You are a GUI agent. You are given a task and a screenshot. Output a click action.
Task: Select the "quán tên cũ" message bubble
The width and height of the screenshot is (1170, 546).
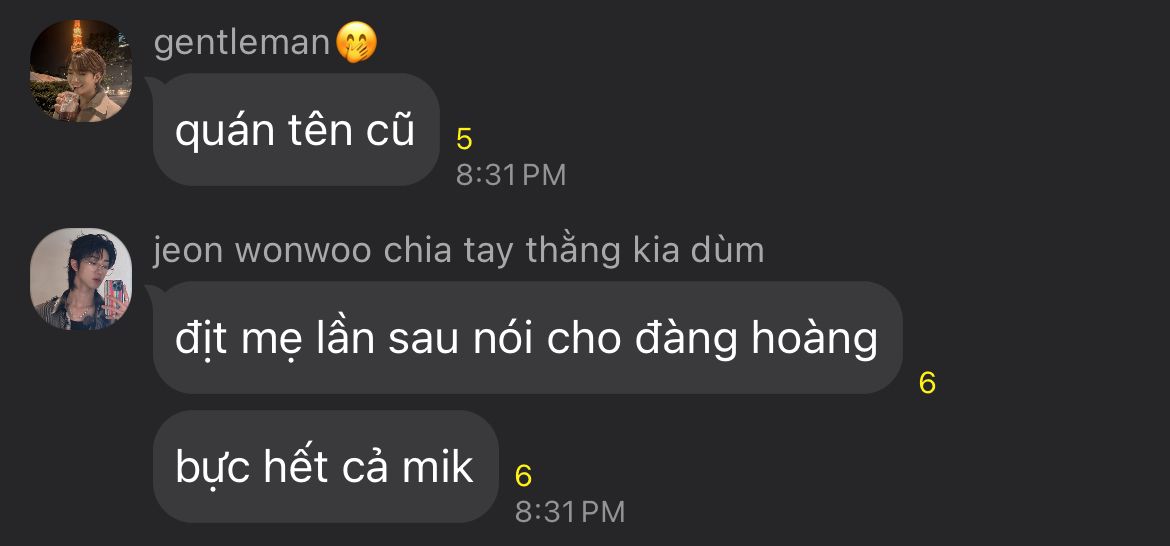296,129
